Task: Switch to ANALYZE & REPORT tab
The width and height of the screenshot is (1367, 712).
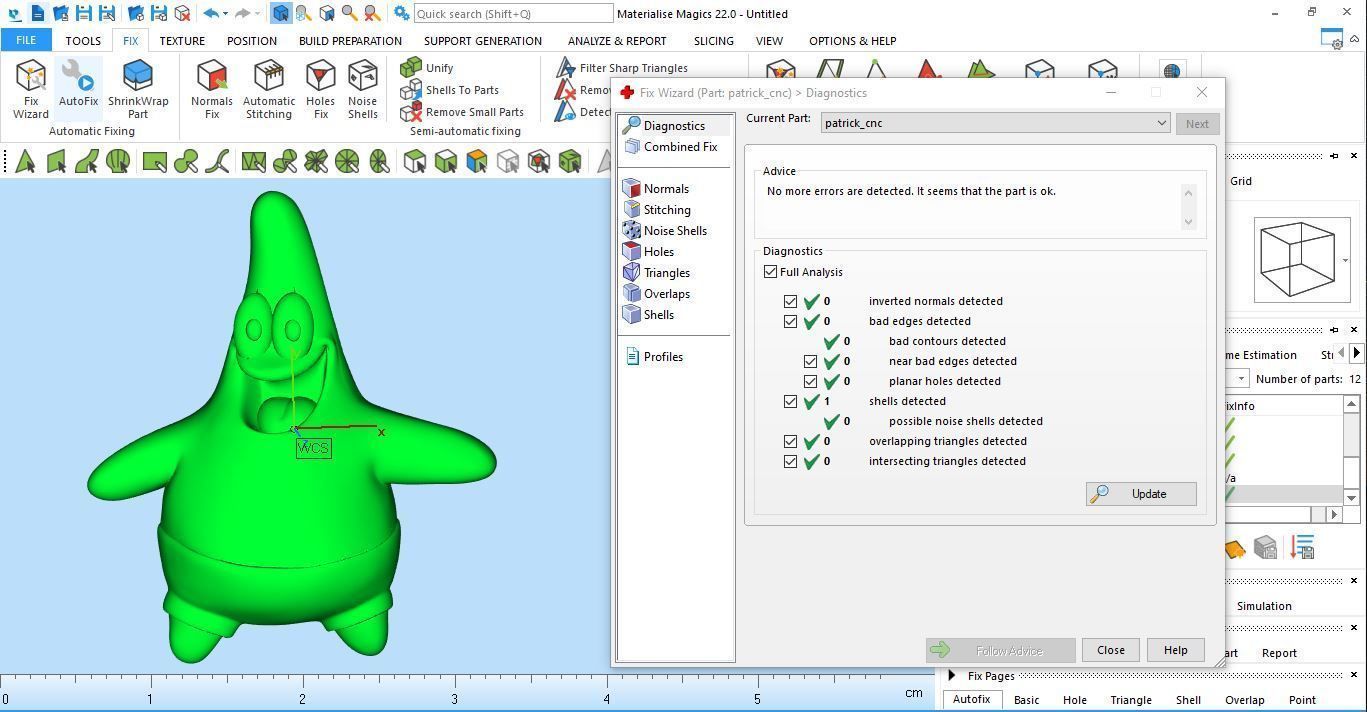Action: tap(617, 41)
